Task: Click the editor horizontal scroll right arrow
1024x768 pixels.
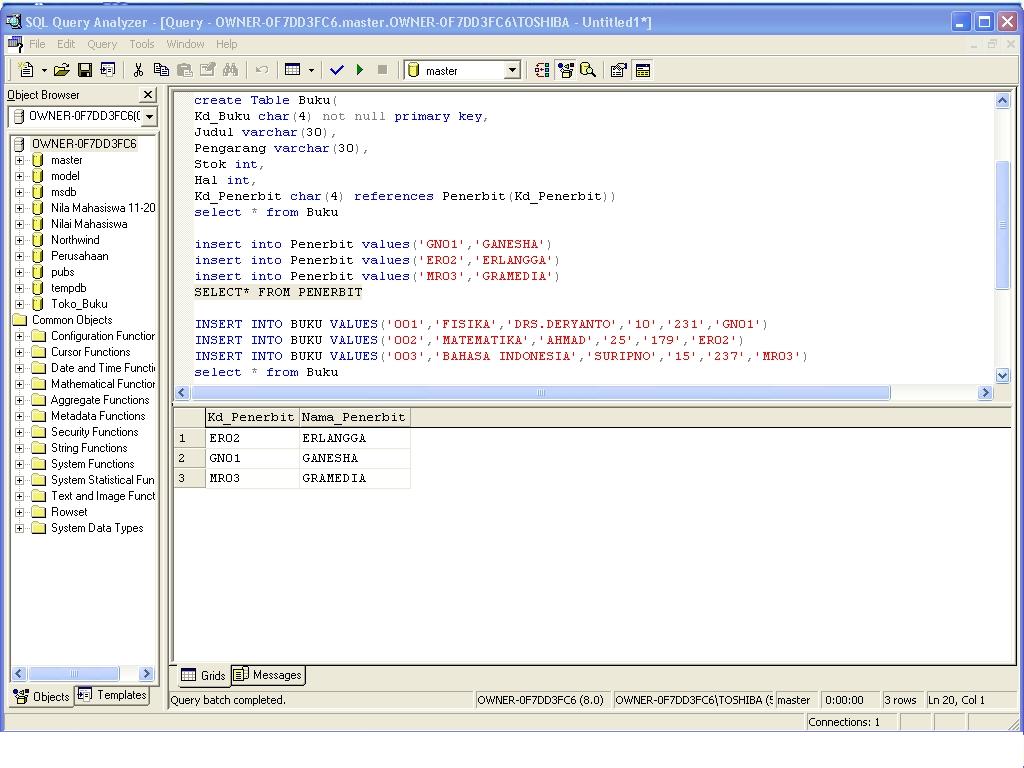Action: (985, 392)
